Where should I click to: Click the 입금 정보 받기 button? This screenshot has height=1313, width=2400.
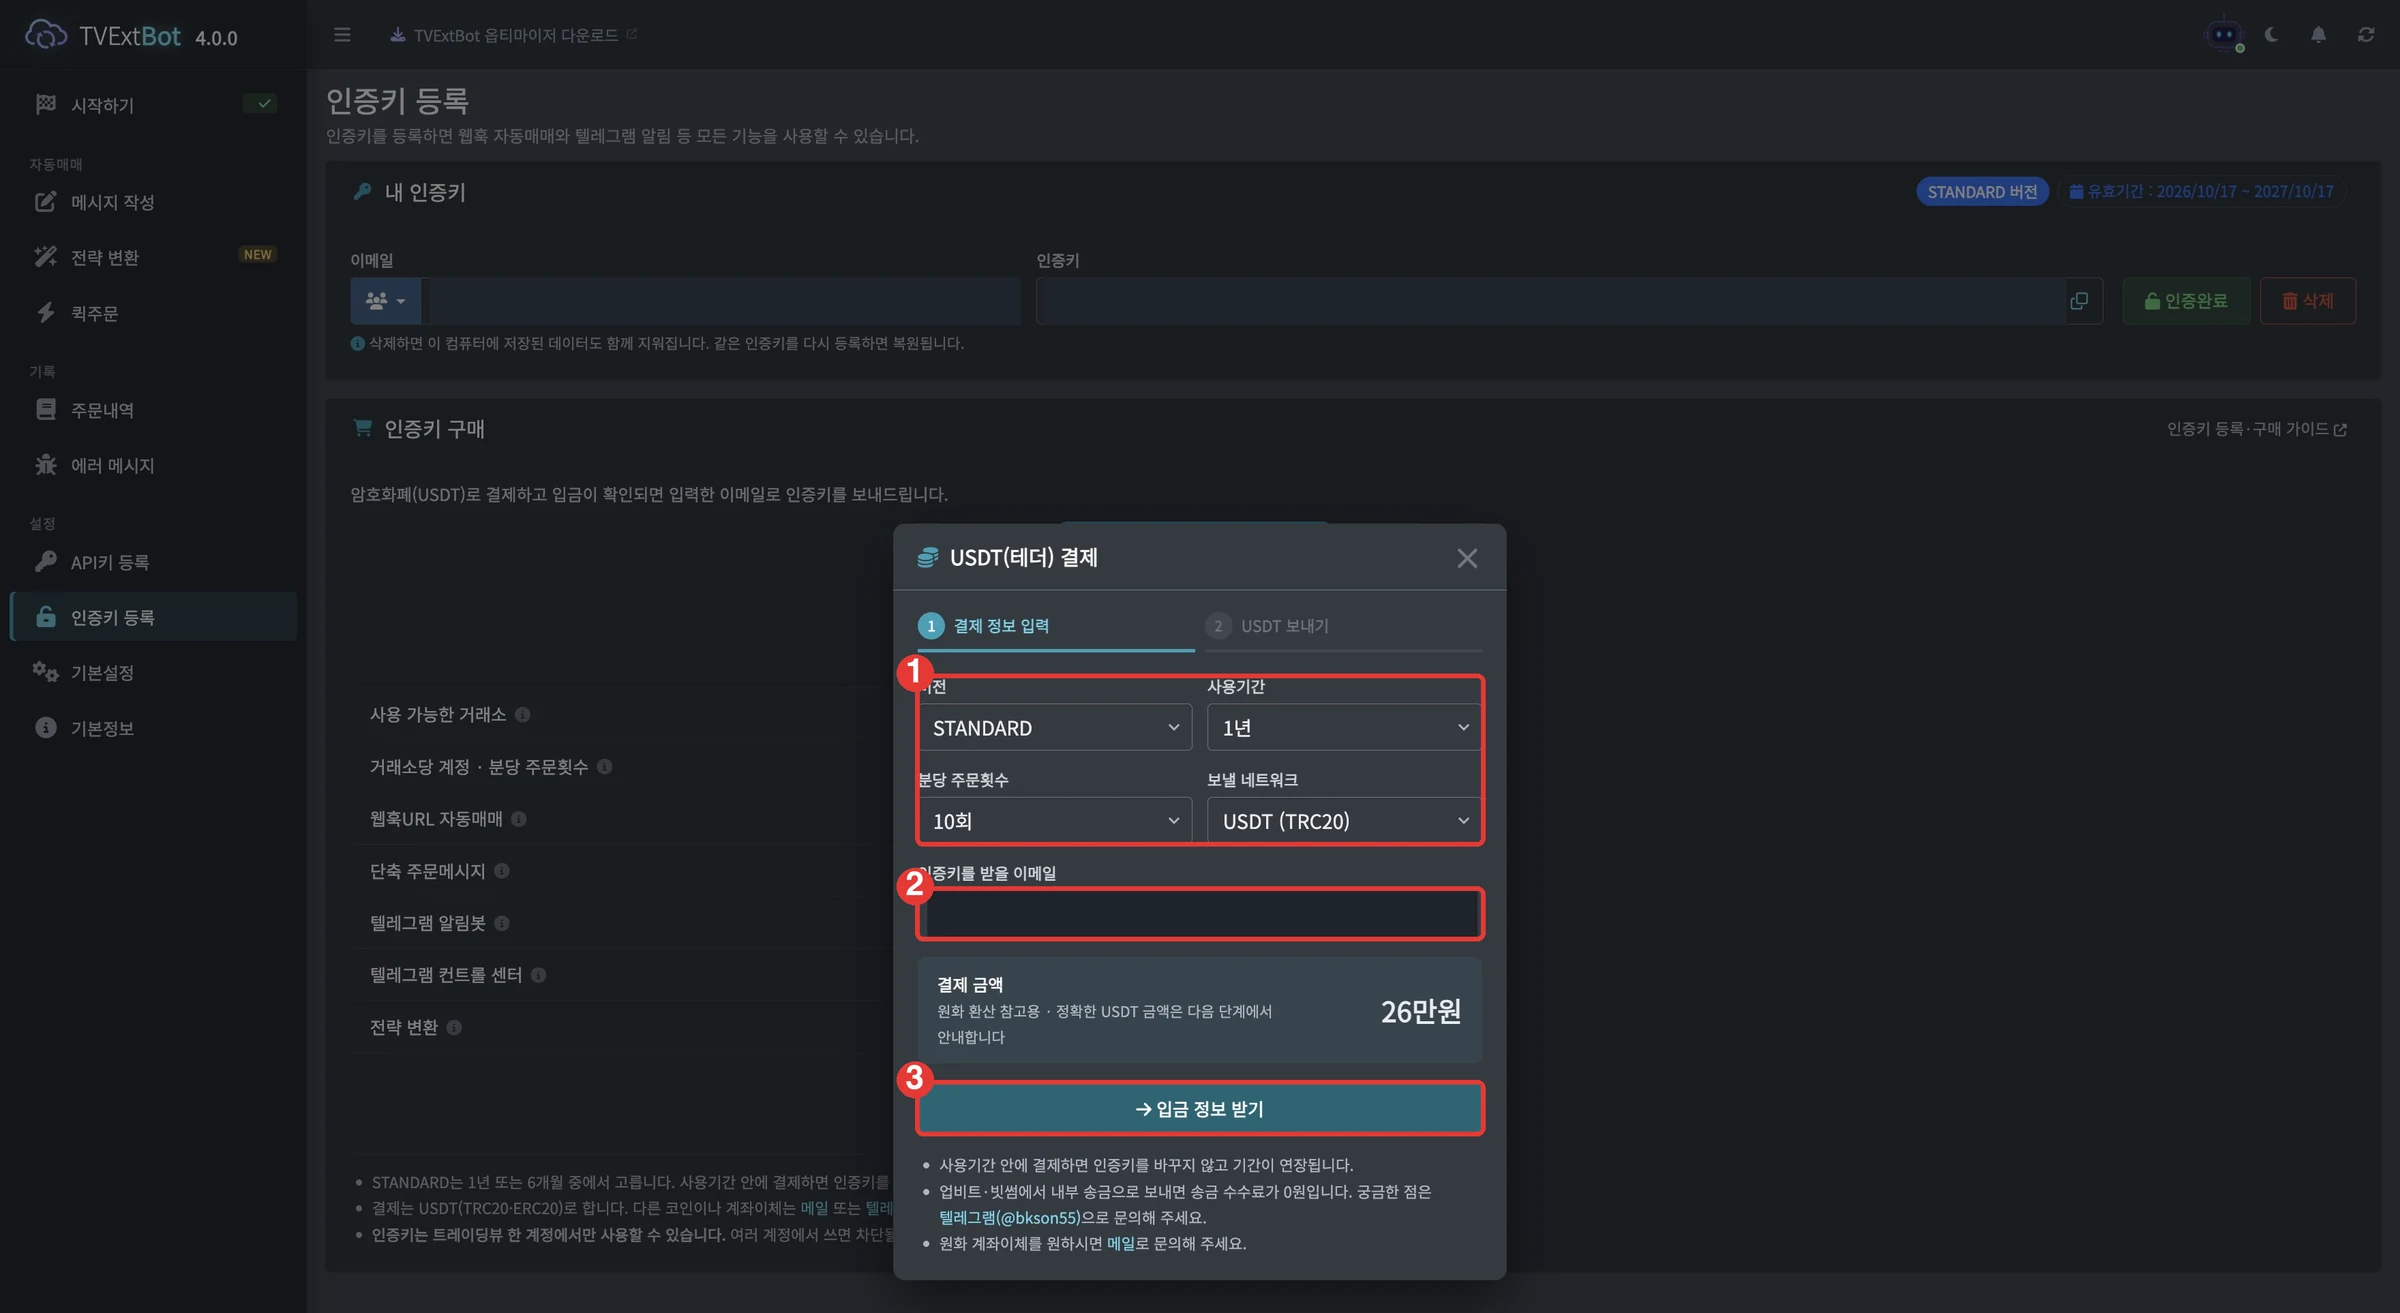[1199, 1109]
